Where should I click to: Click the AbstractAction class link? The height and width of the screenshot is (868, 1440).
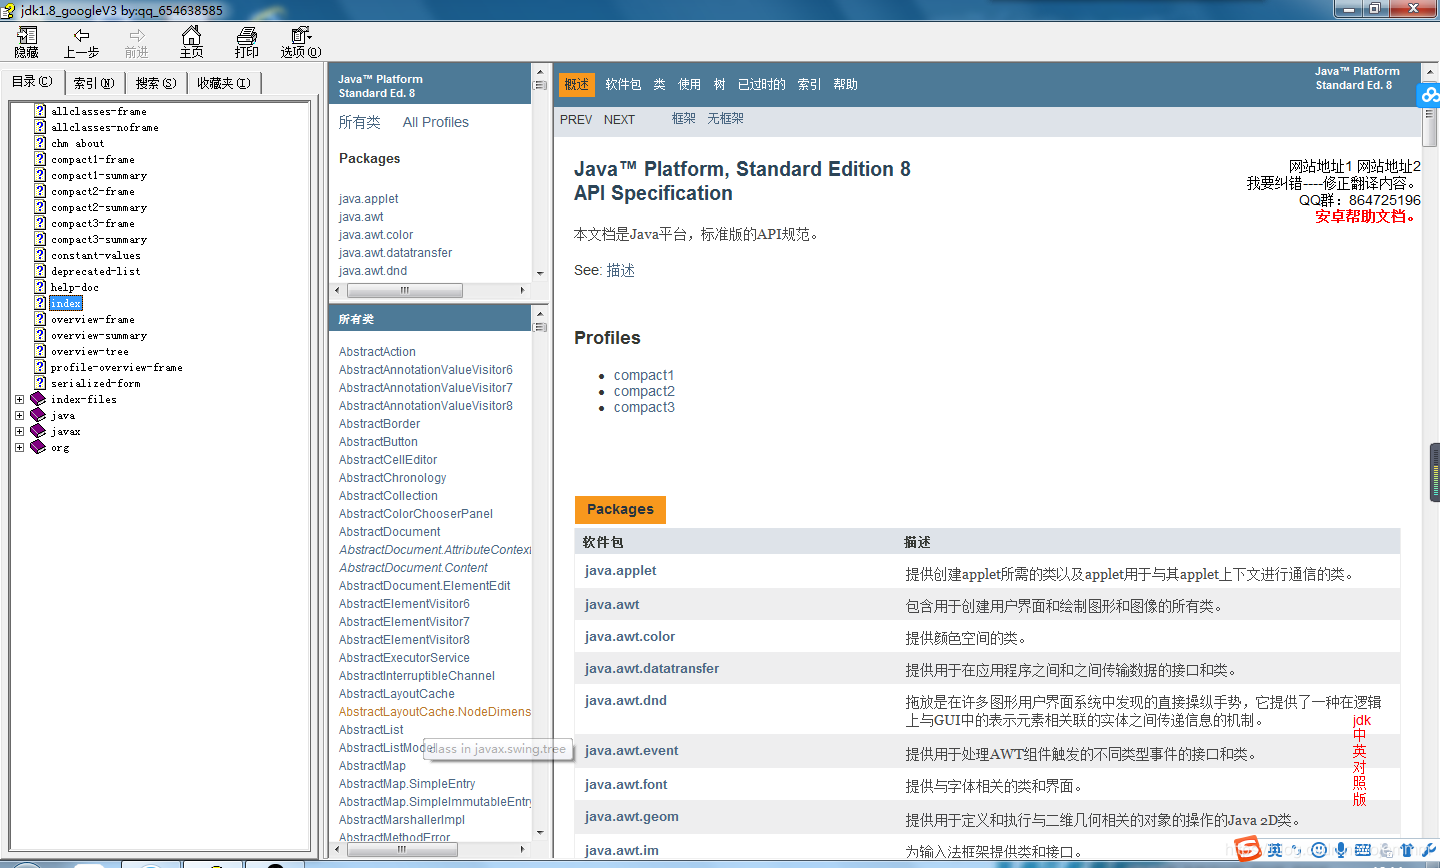pyautogui.click(x=377, y=351)
